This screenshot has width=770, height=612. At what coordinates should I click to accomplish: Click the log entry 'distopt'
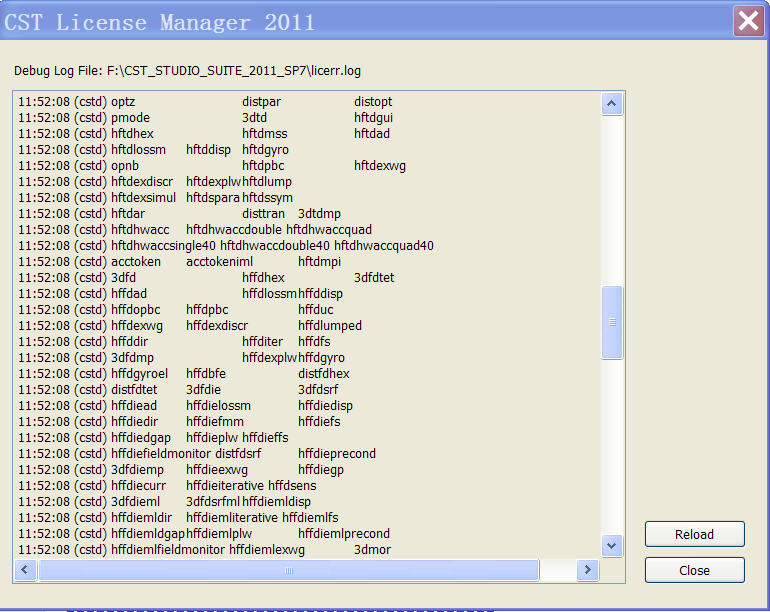pos(373,102)
